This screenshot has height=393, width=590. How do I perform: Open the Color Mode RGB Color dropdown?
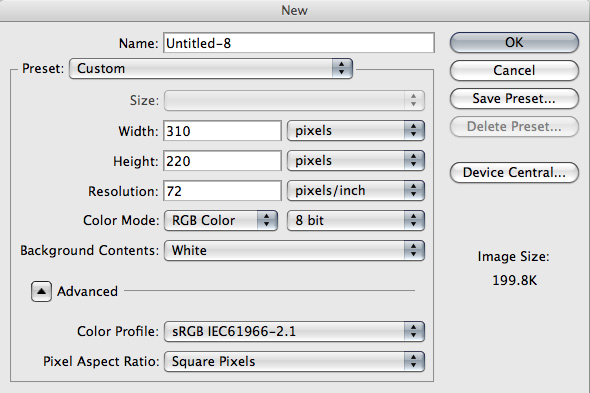point(221,220)
